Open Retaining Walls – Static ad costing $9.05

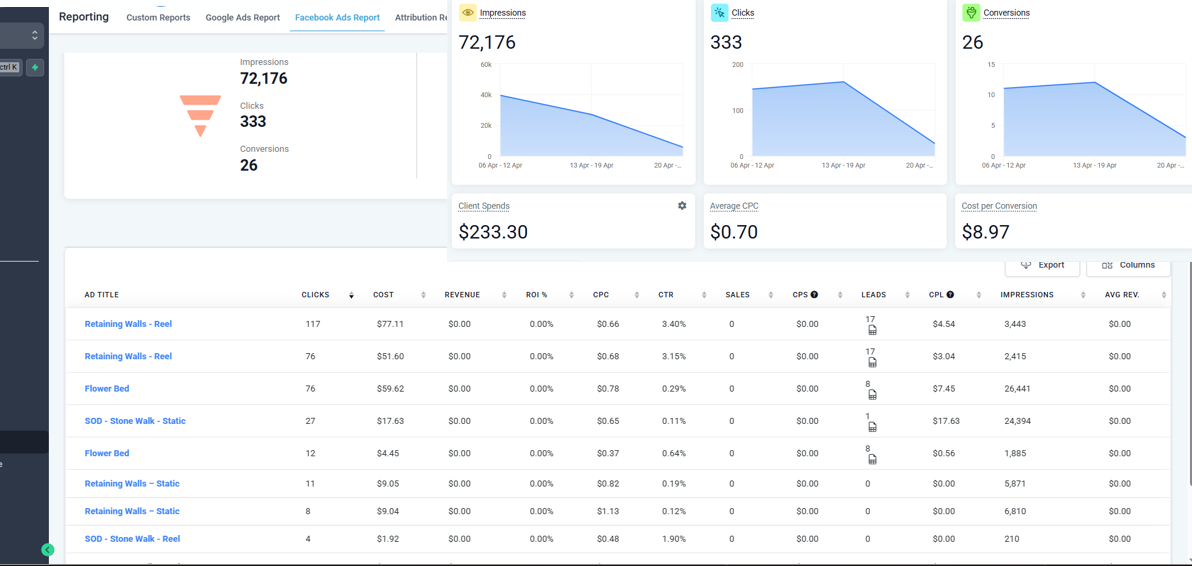click(x=132, y=483)
